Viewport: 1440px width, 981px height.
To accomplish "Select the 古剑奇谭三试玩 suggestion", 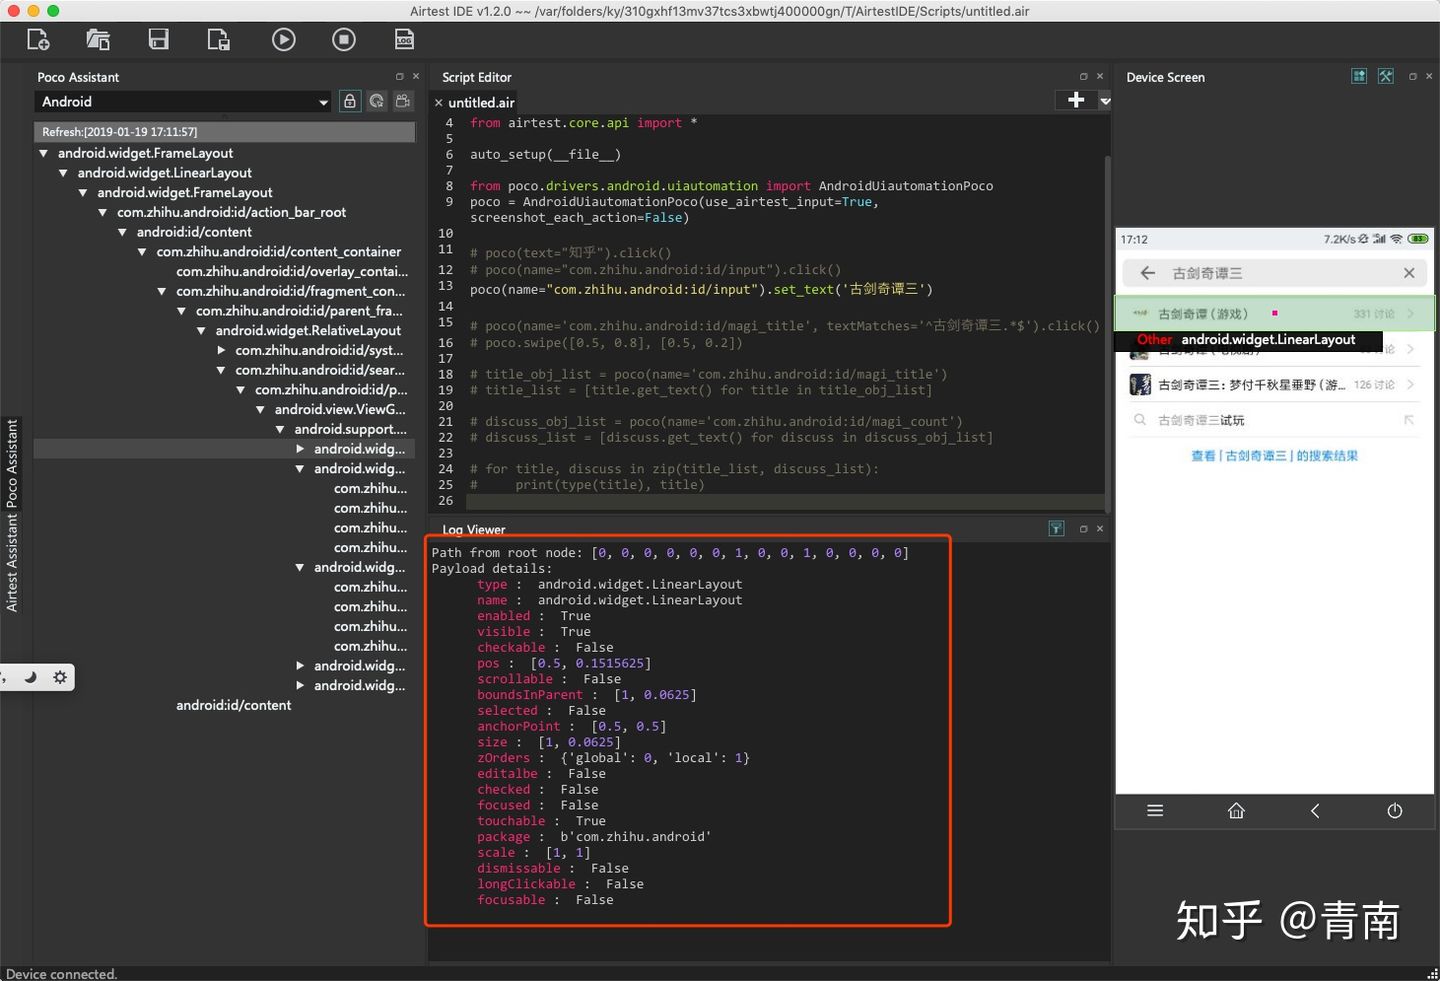I will [1275, 420].
